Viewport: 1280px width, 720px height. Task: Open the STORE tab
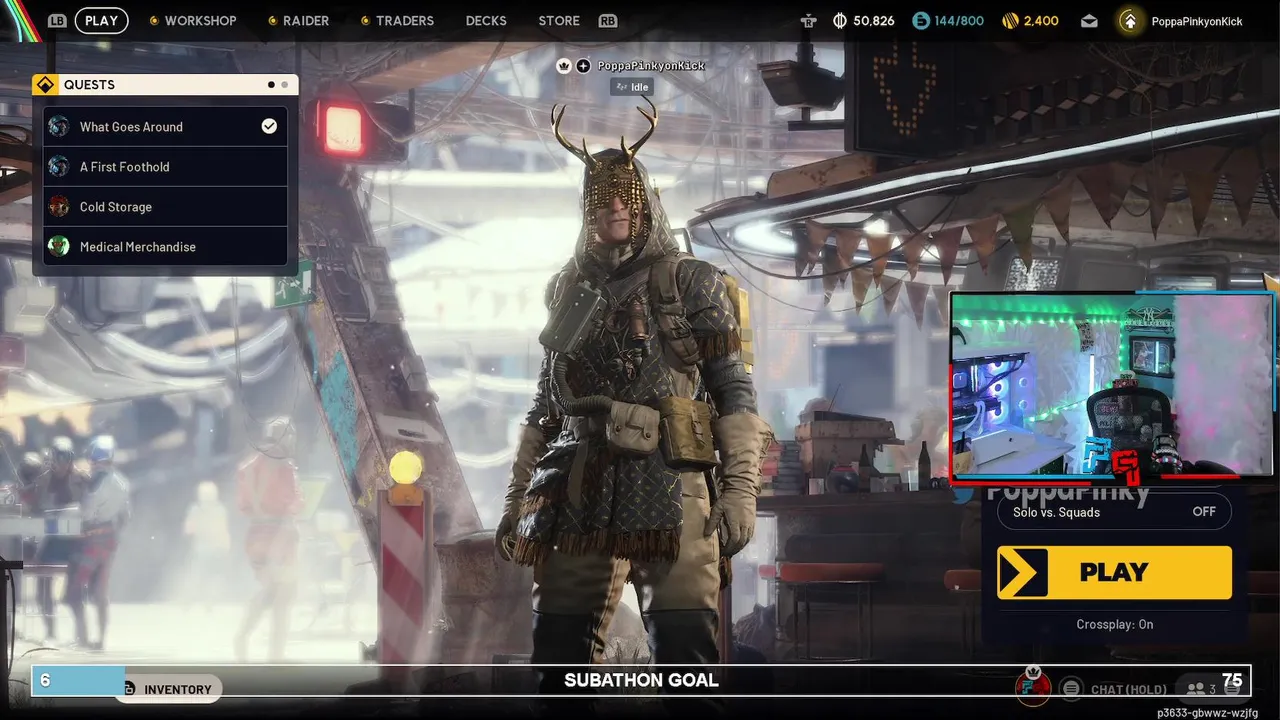tap(559, 20)
